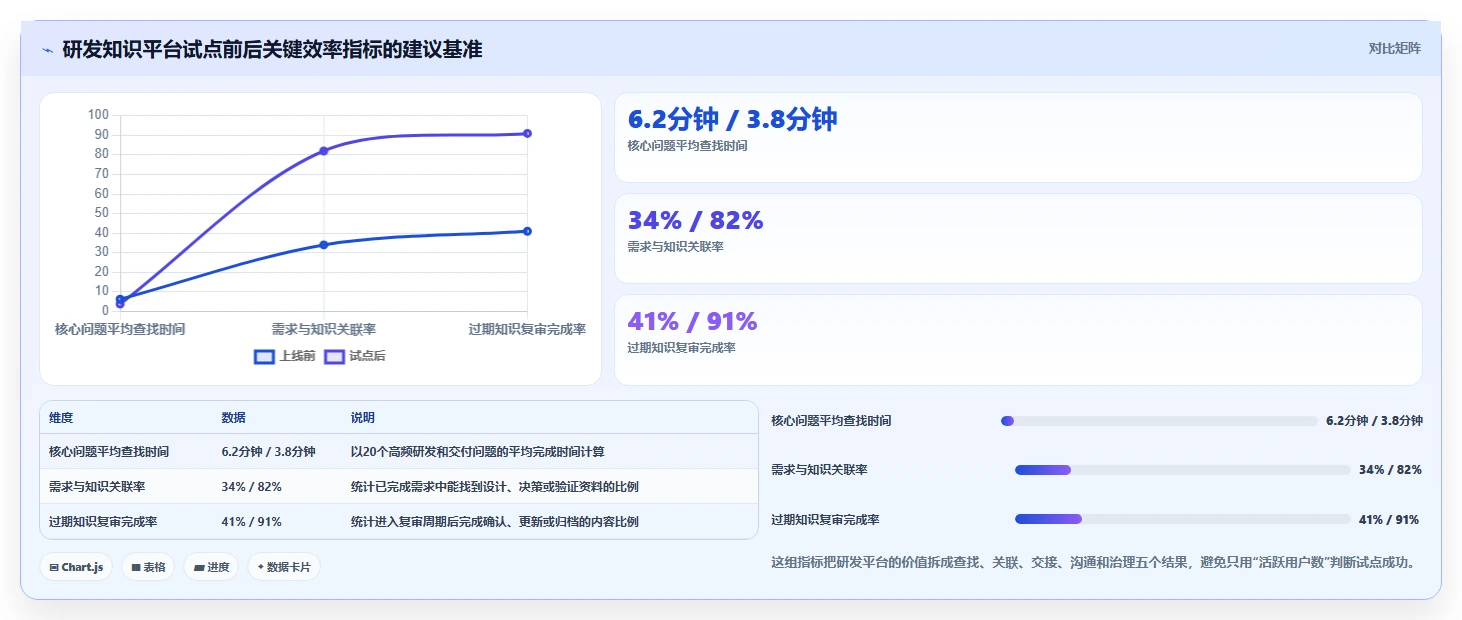Screen dimensions: 1462x620
Task: Click the 过期知识复审完成率 progress bar
Action: click(1183, 519)
